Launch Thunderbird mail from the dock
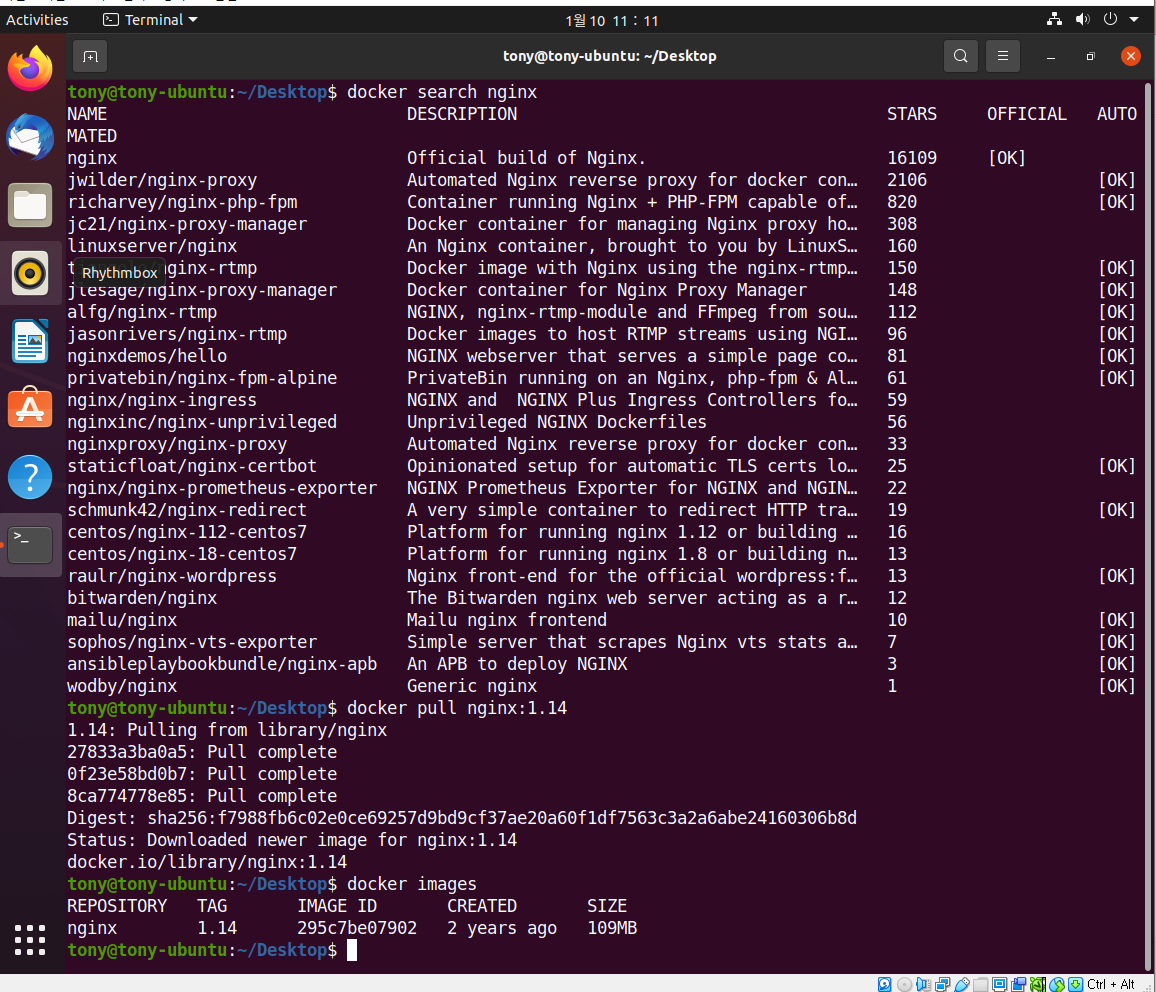Viewport: 1156px width, 992px height. pyautogui.click(x=30, y=136)
